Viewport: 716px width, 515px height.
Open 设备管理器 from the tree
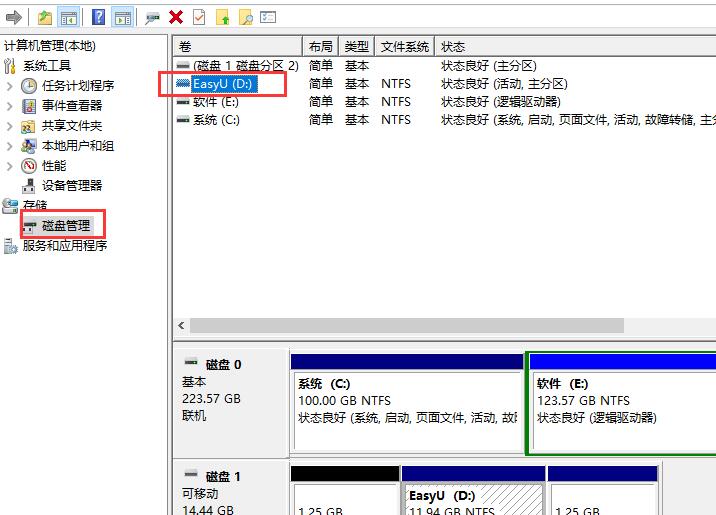[x=72, y=185]
